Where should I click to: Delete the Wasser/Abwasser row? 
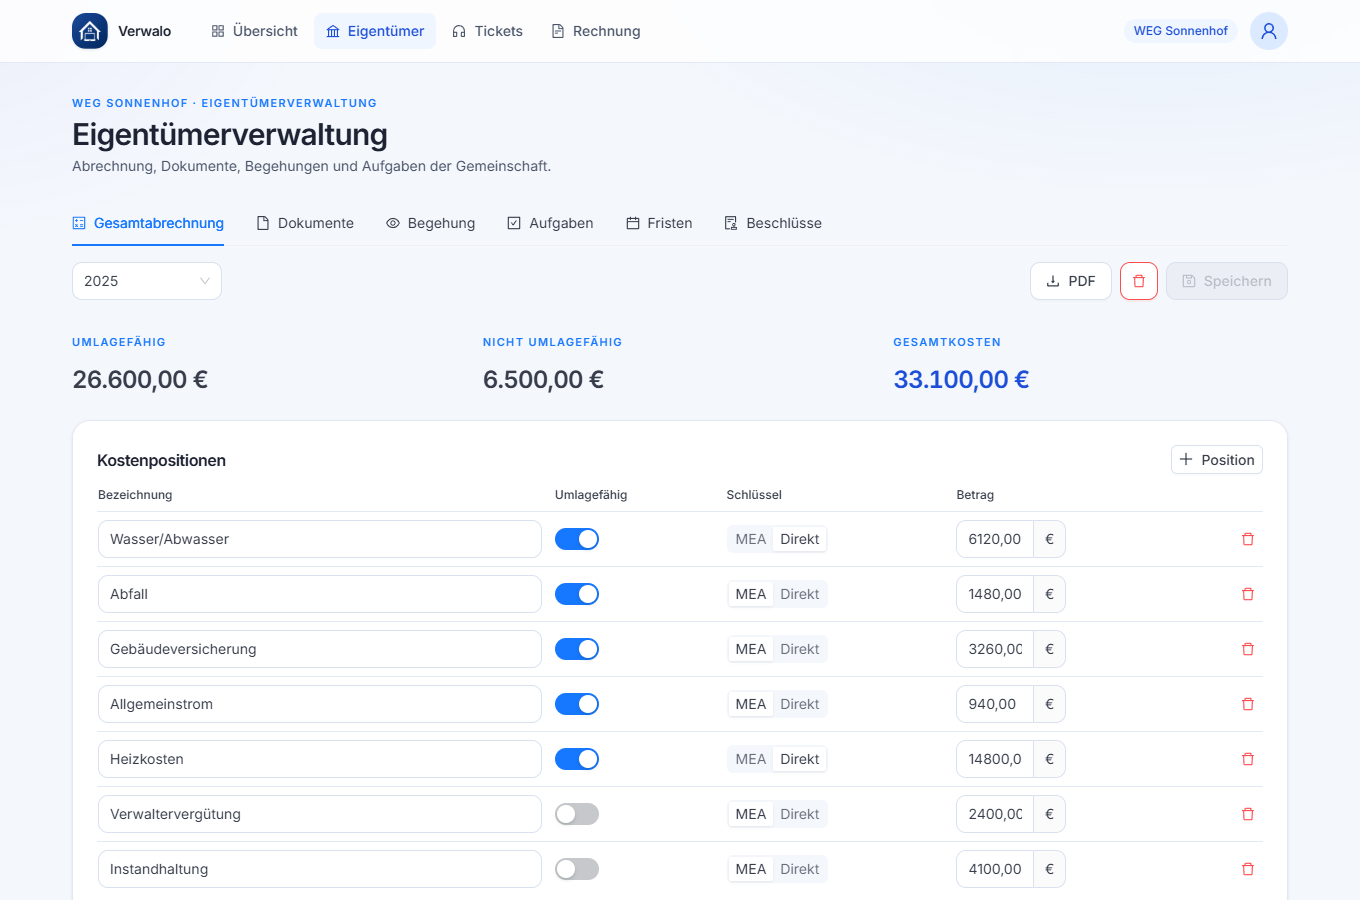pos(1248,539)
